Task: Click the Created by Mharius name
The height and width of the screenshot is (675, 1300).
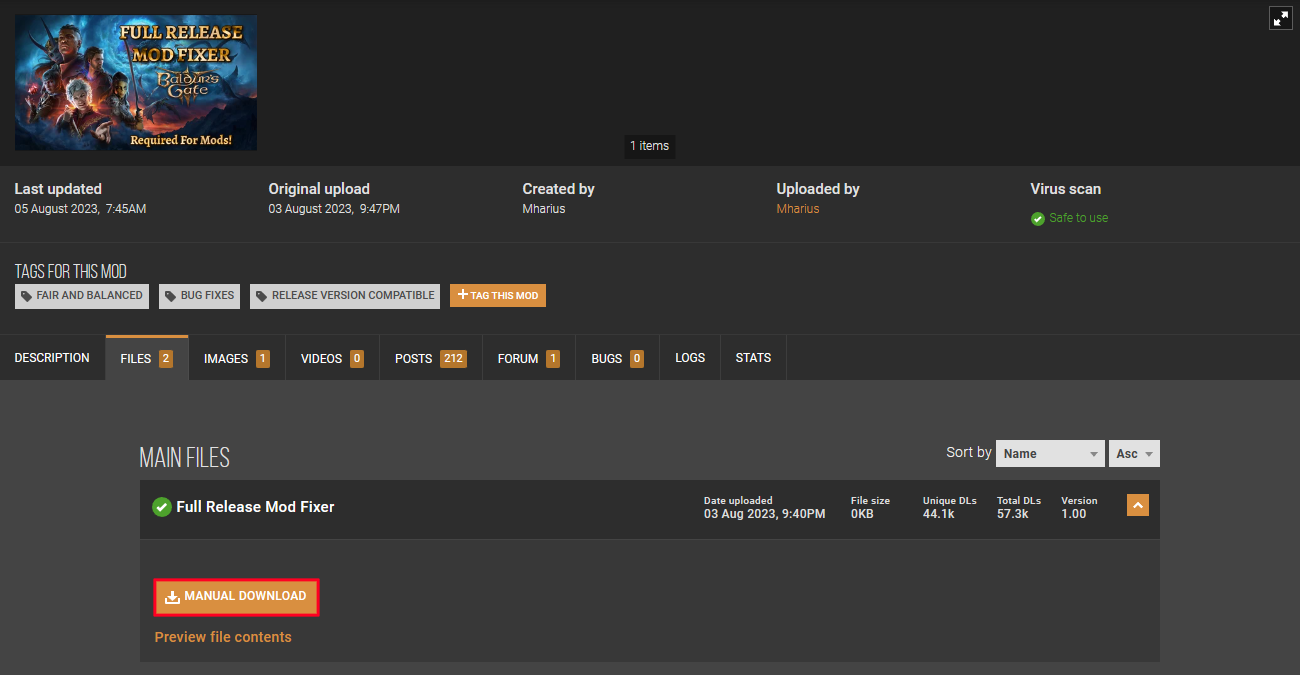Action: coord(544,209)
